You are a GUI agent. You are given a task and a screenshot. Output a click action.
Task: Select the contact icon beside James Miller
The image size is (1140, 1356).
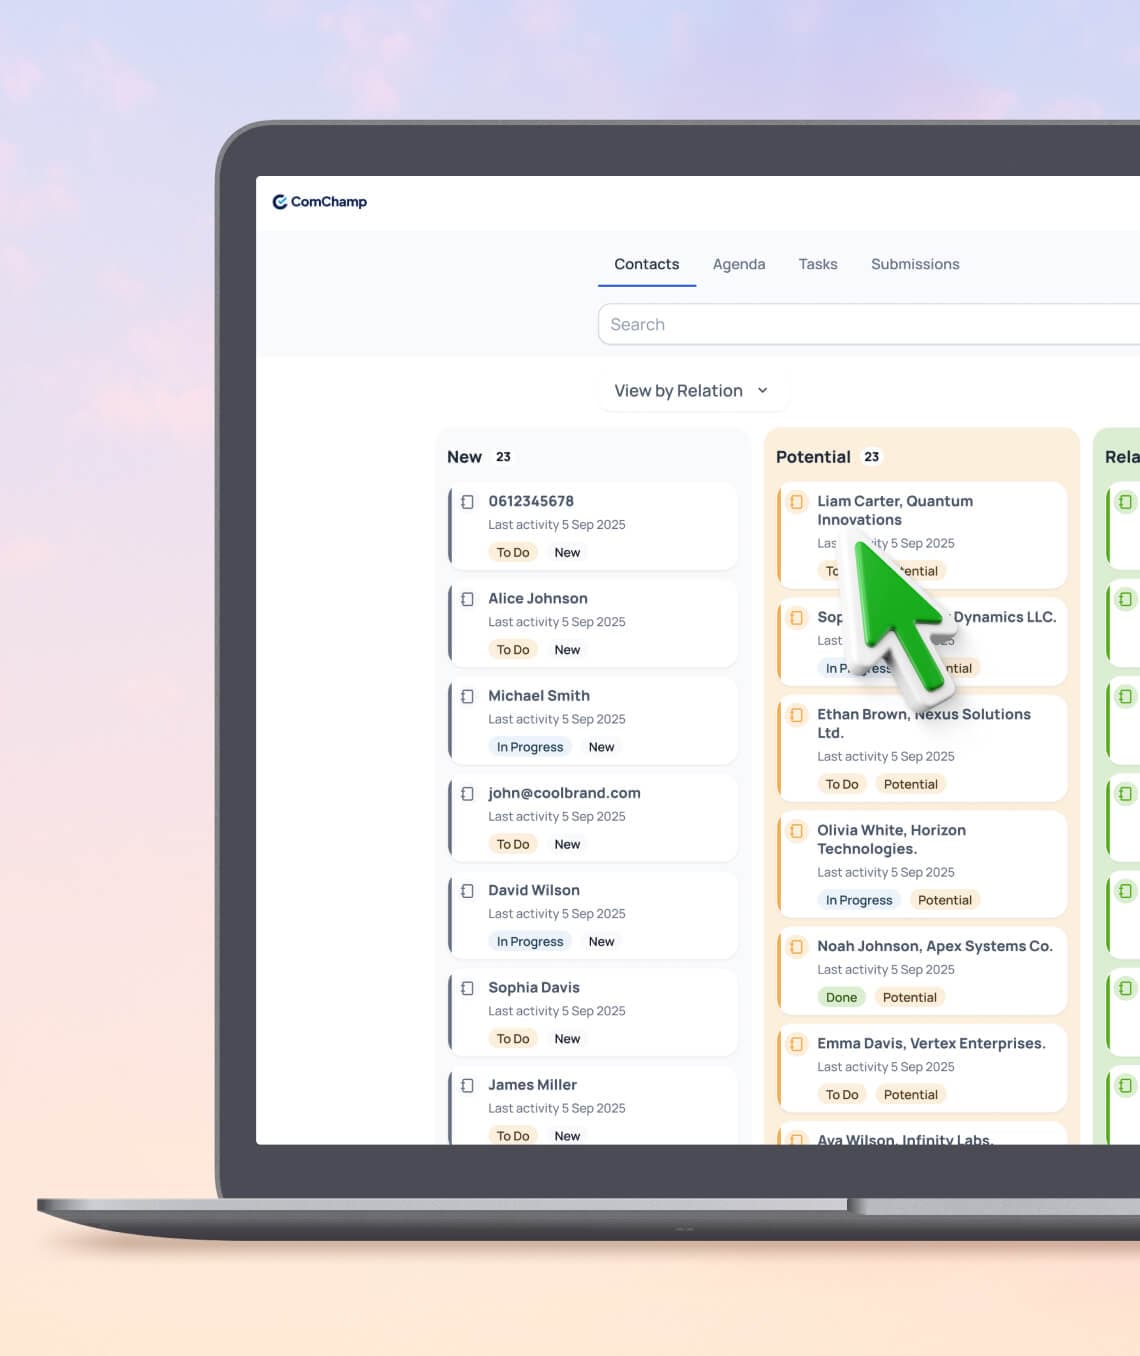pyautogui.click(x=467, y=1085)
